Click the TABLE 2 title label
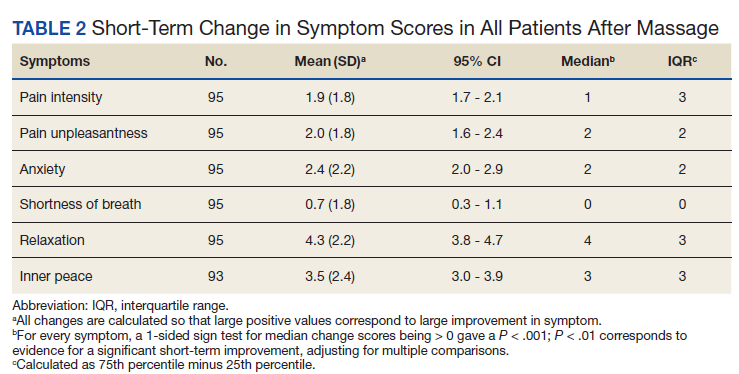This screenshot has width=739, height=374. click(49, 28)
